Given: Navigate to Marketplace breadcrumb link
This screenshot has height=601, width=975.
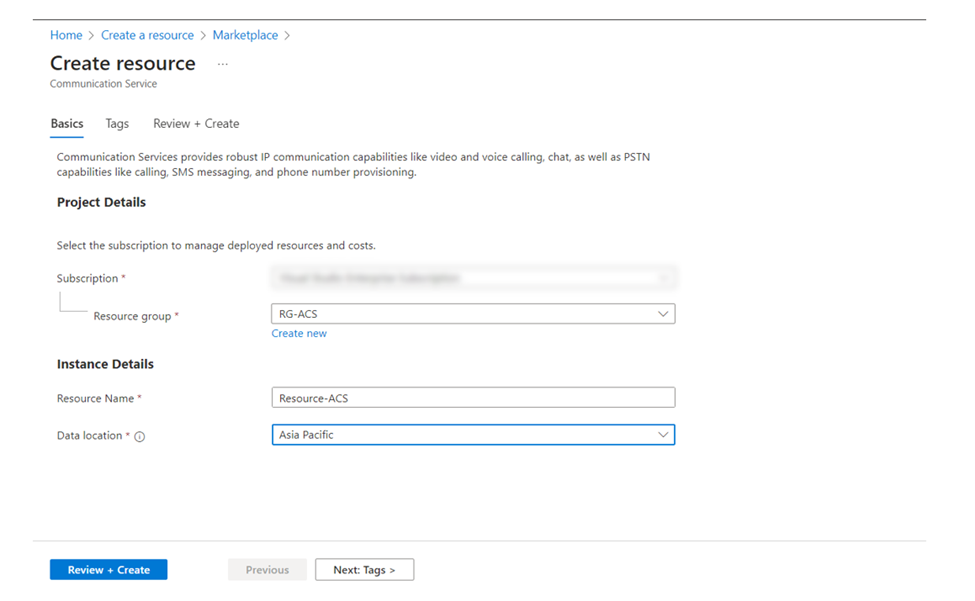Looking at the screenshot, I should click(245, 35).
